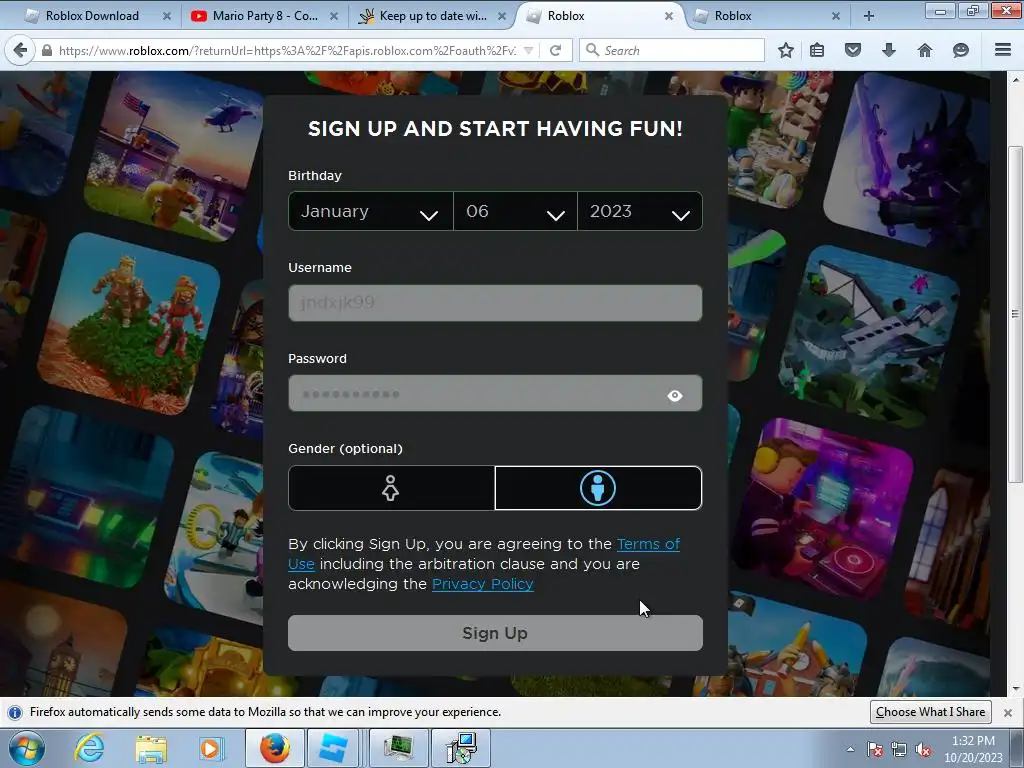The image size is (1024, 768).
Task: Toggle password visibility eye icon
Action: (x=675, y=396)
